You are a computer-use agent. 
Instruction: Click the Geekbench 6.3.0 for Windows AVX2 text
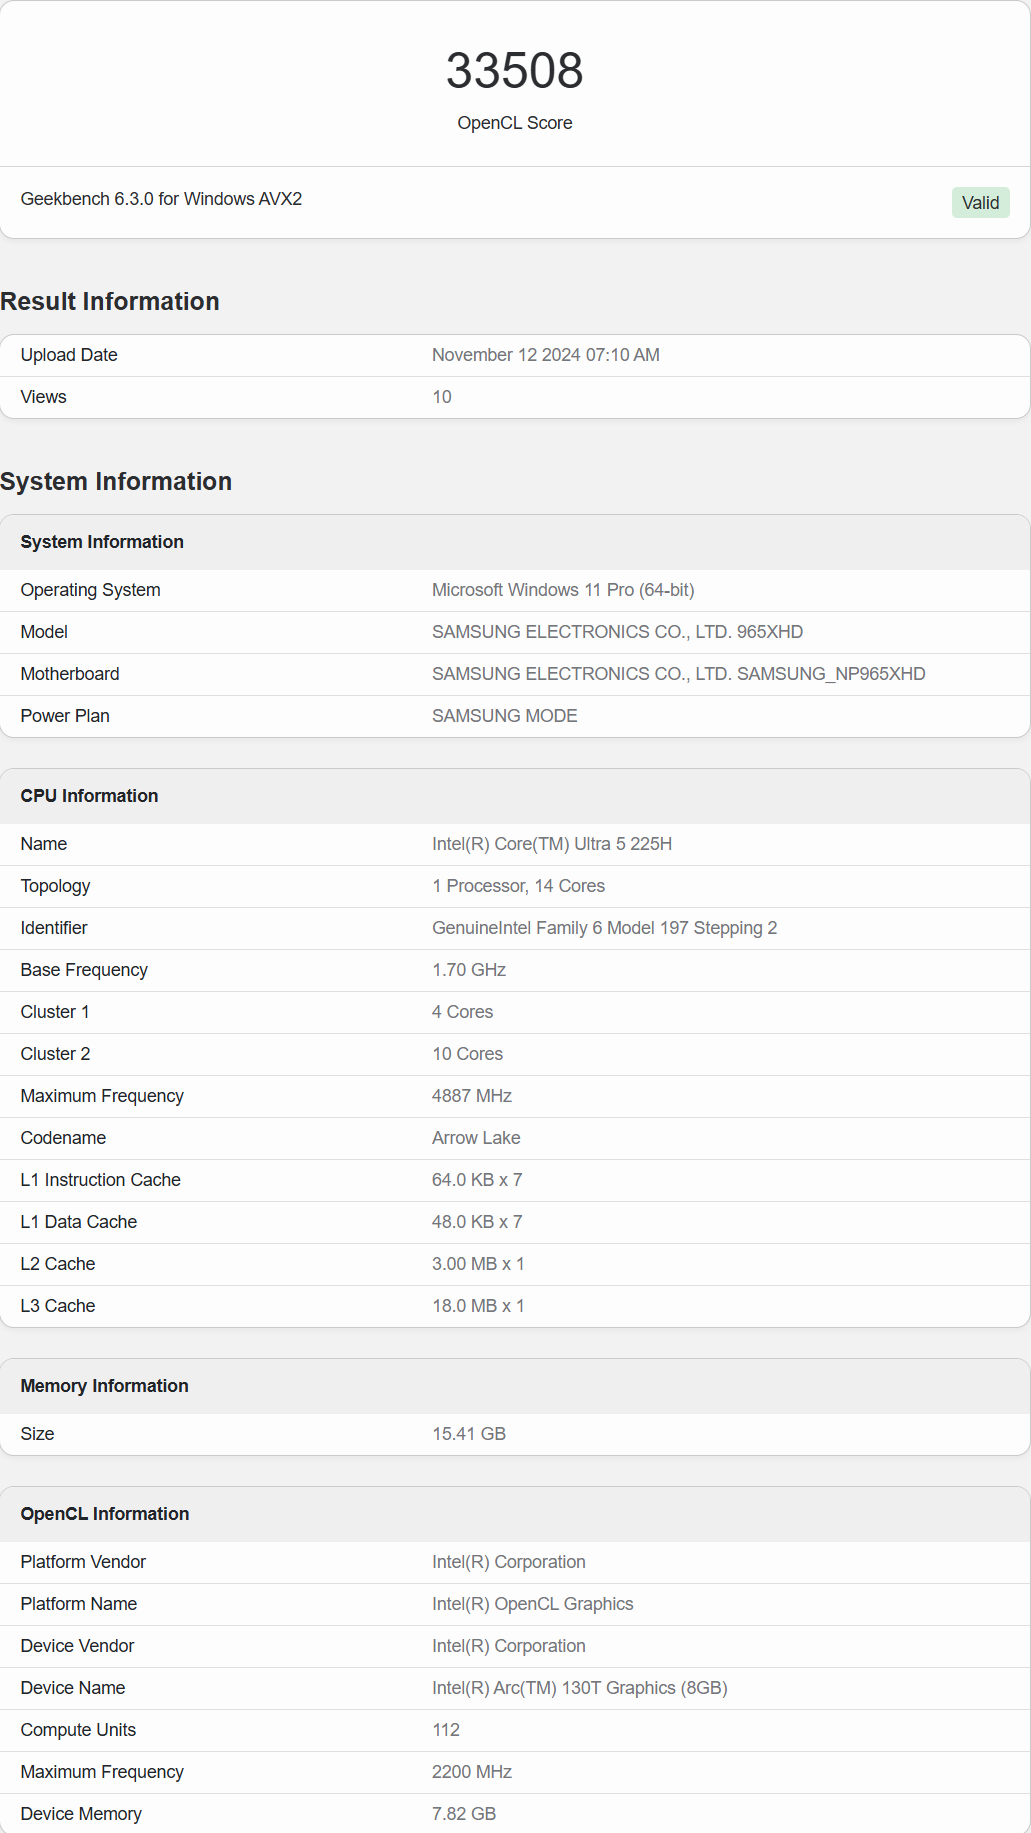[x=161, y=199]
